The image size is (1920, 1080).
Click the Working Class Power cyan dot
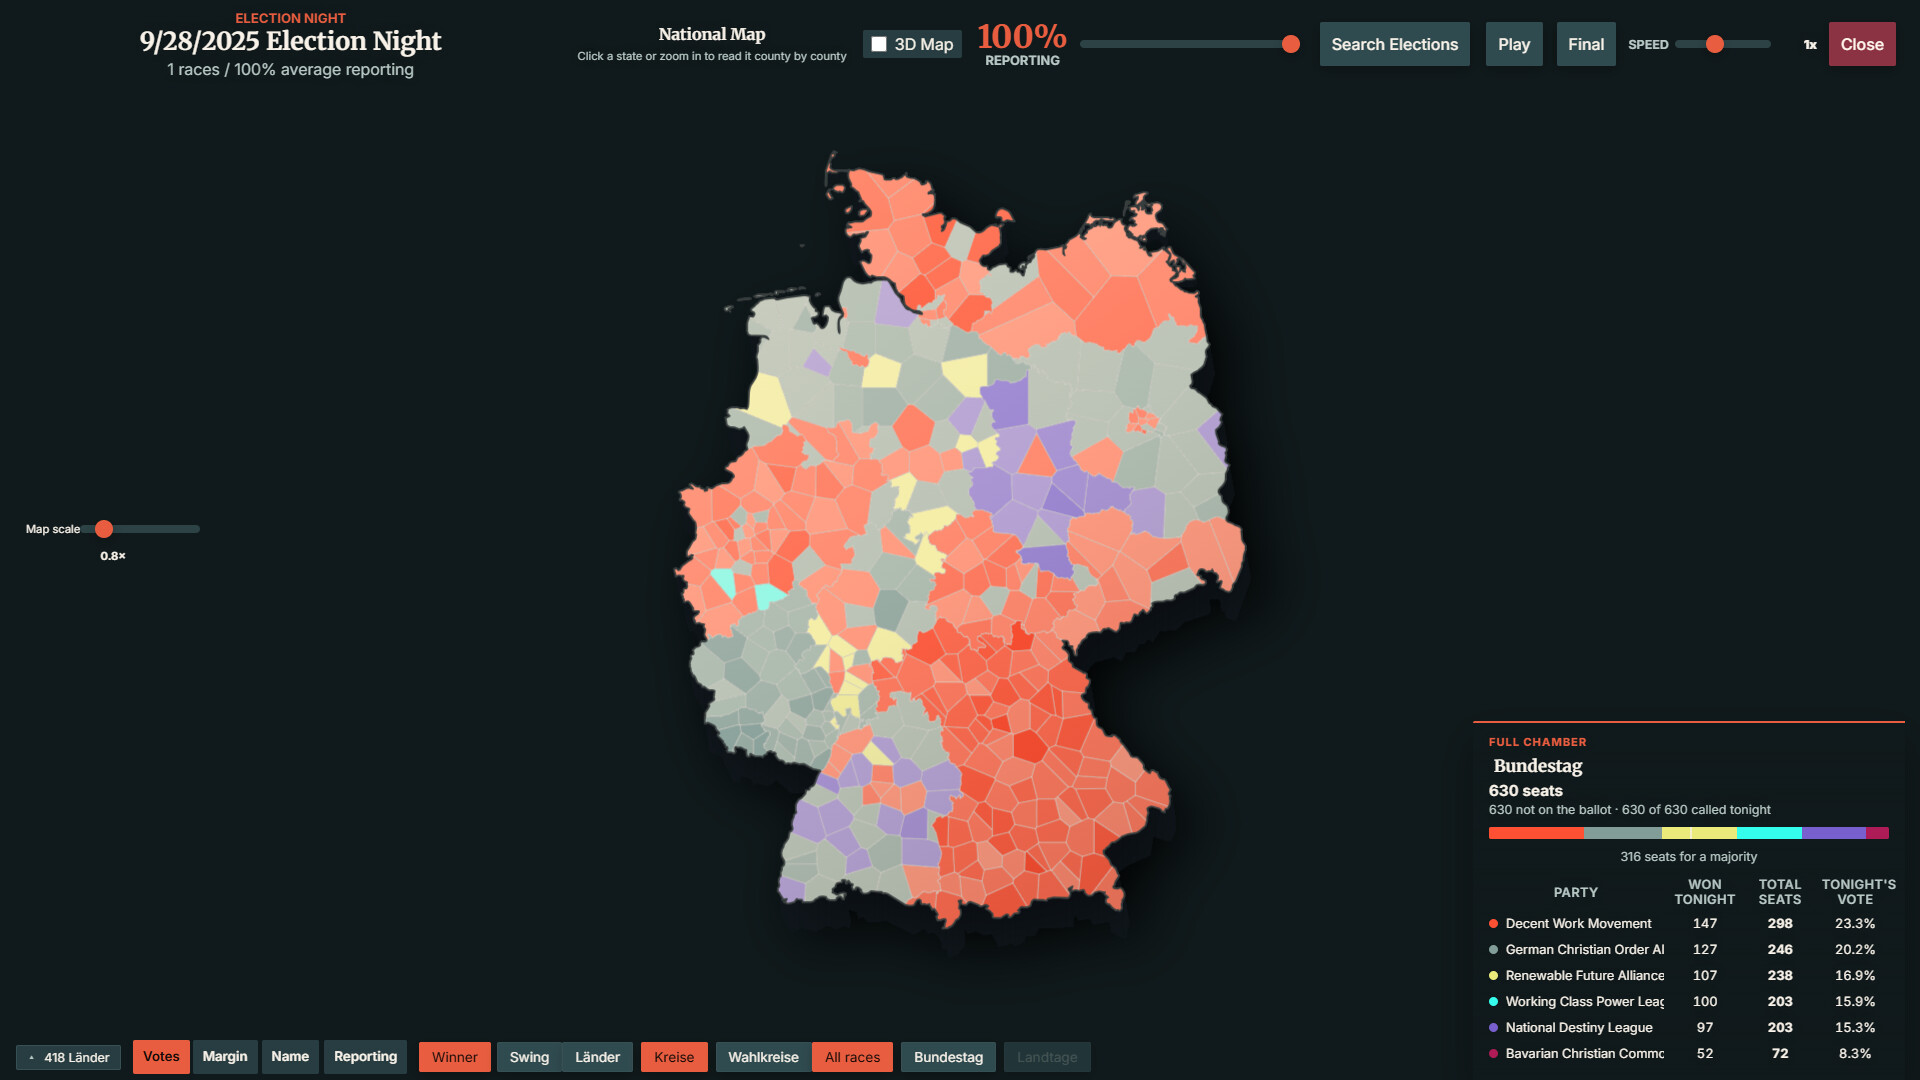pyautogui.click(x=1493, y=1002)
